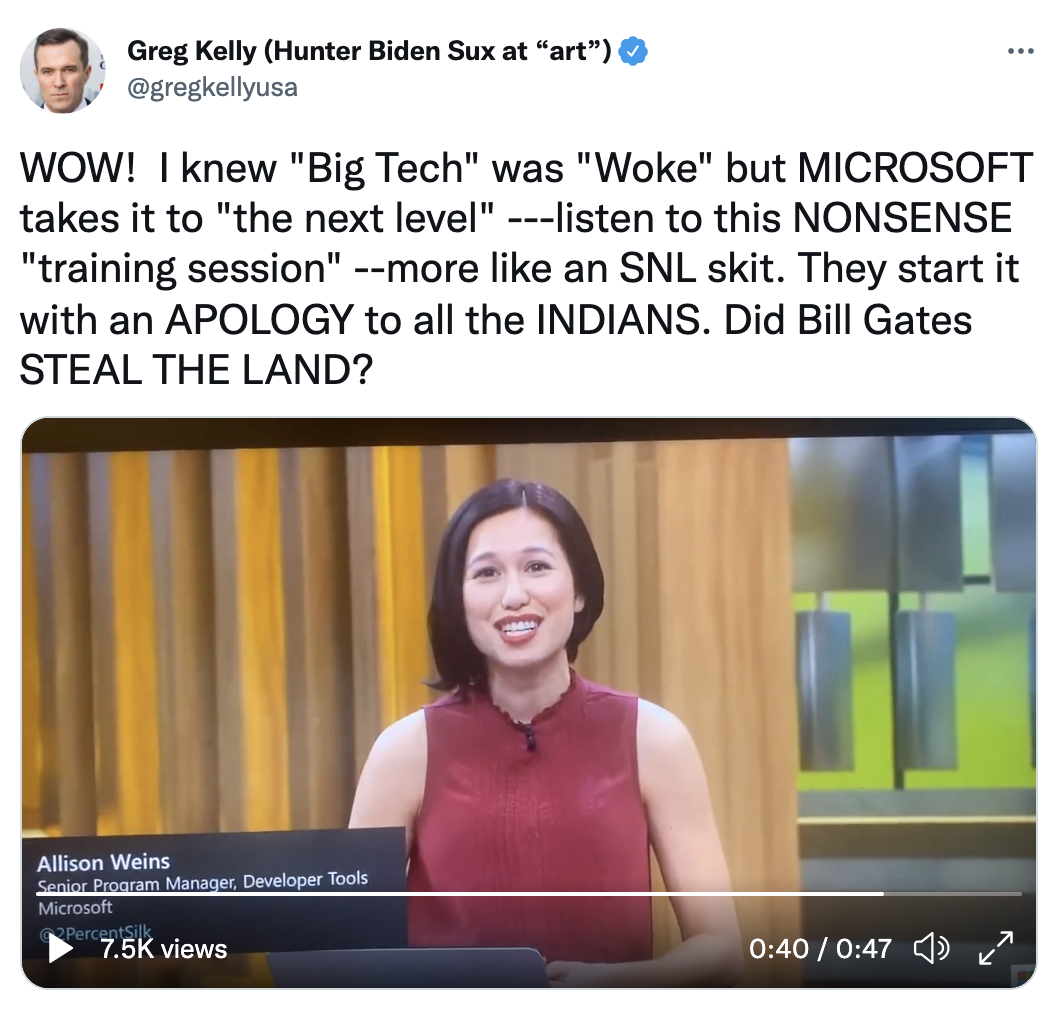
Task: Click the word MICROSOFT in the tweet
Action: tap(915, 167)
